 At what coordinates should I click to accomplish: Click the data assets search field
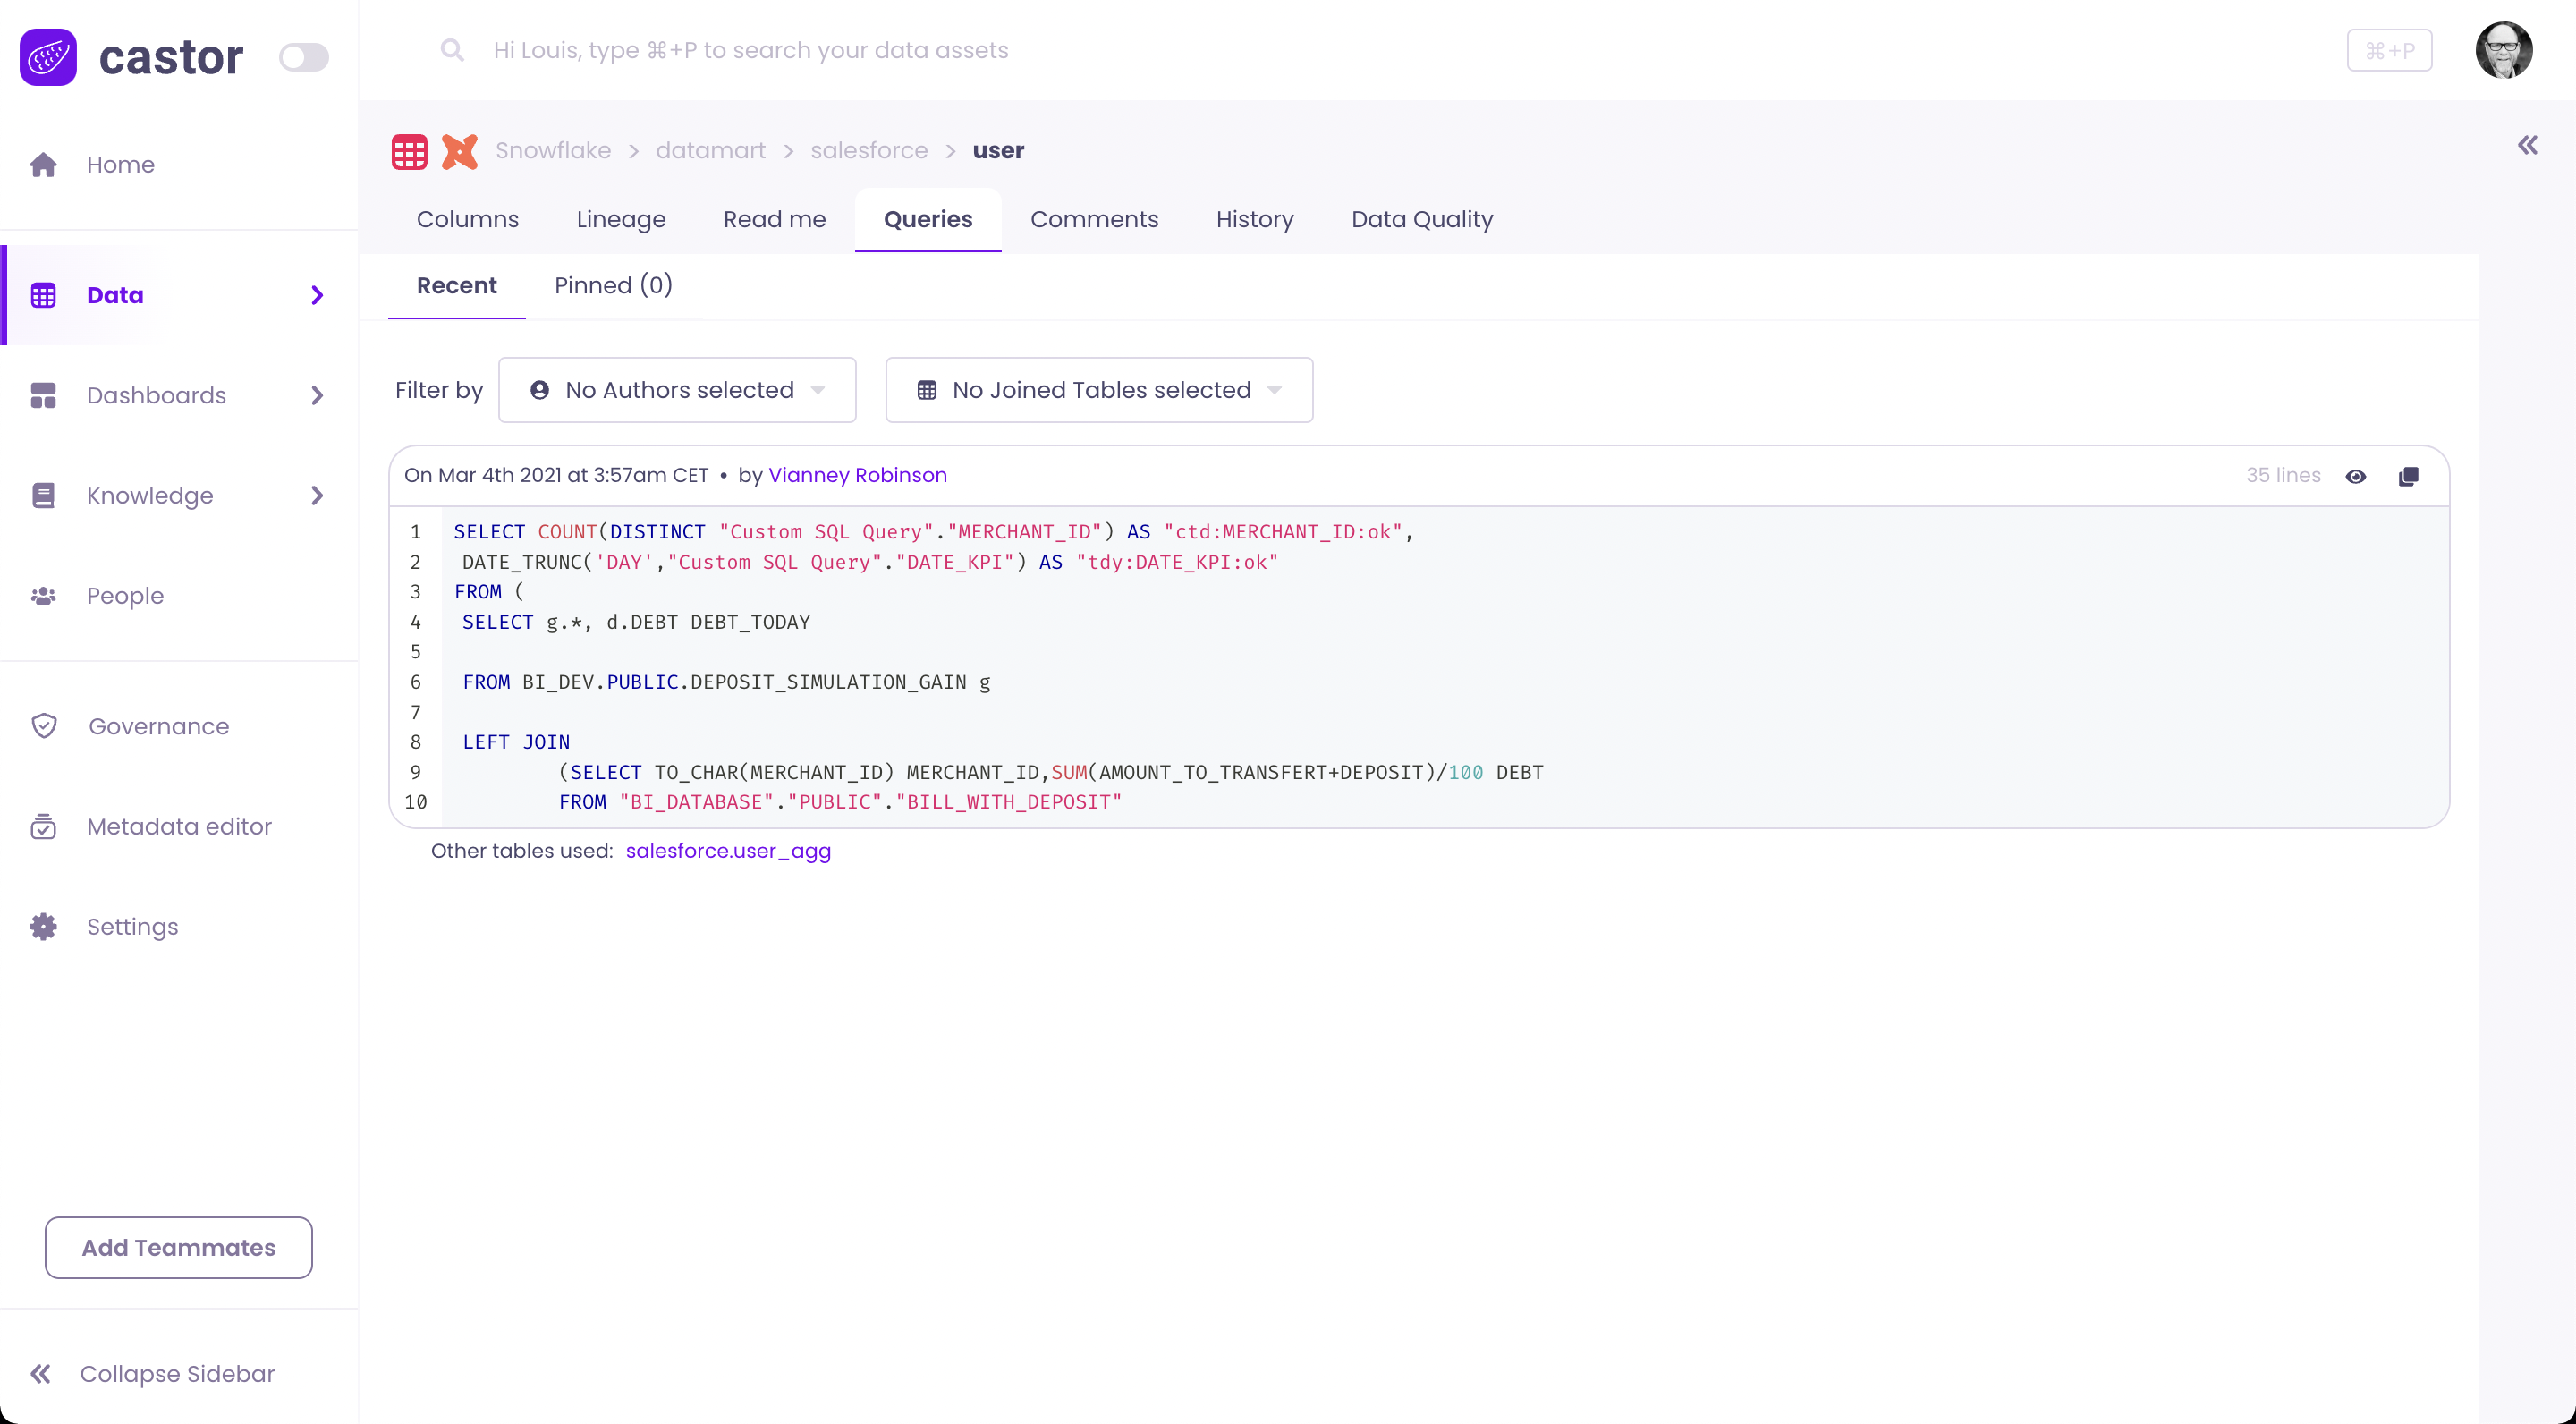(x=750, y=50)
